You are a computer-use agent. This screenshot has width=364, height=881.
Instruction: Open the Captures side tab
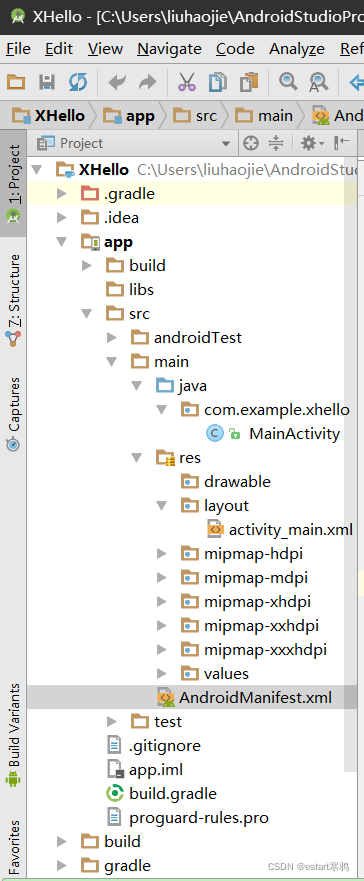pyautogui.click(x=13, y=414)
